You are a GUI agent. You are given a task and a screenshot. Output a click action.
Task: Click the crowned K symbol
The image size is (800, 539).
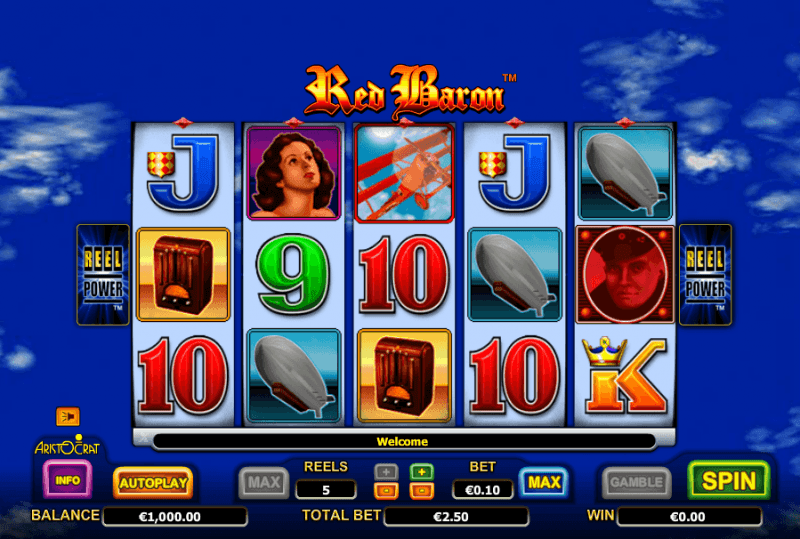tap(625, 375)
